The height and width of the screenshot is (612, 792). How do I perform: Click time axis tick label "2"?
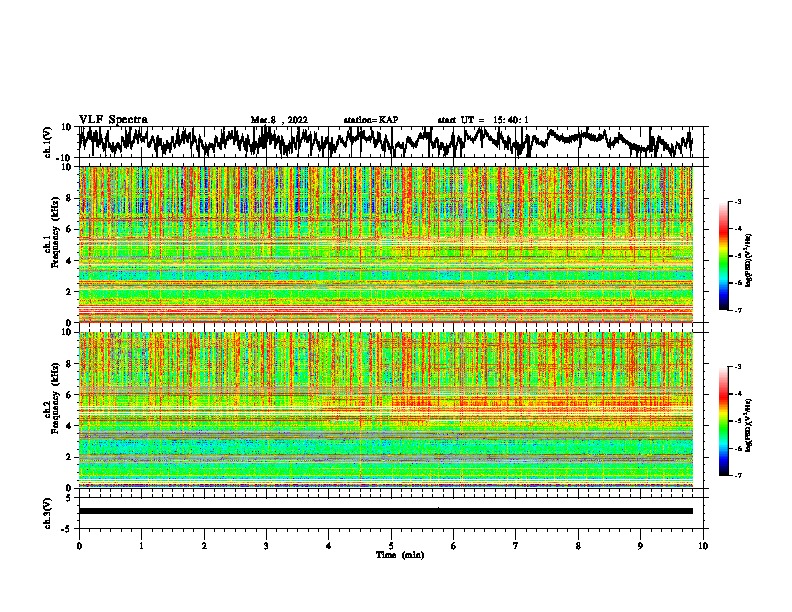[204, 546]
